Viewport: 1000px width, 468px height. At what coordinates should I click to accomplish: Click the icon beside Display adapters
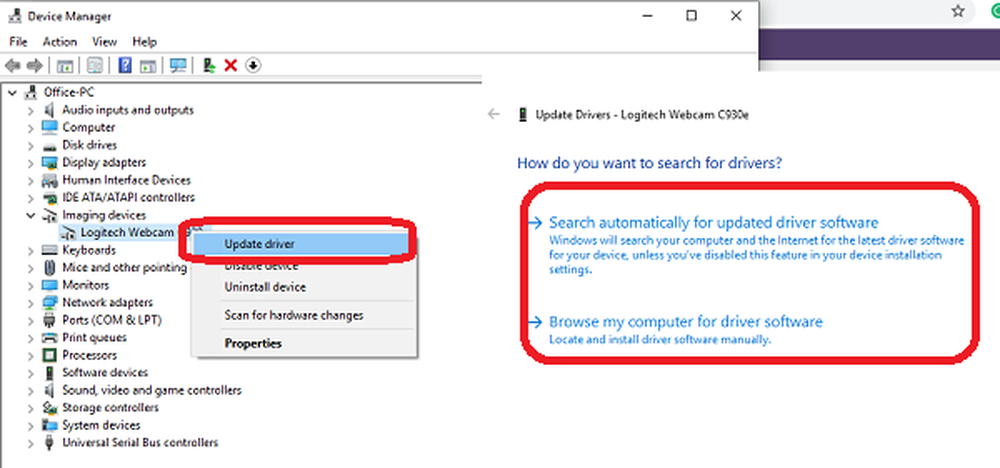[50, 163]
